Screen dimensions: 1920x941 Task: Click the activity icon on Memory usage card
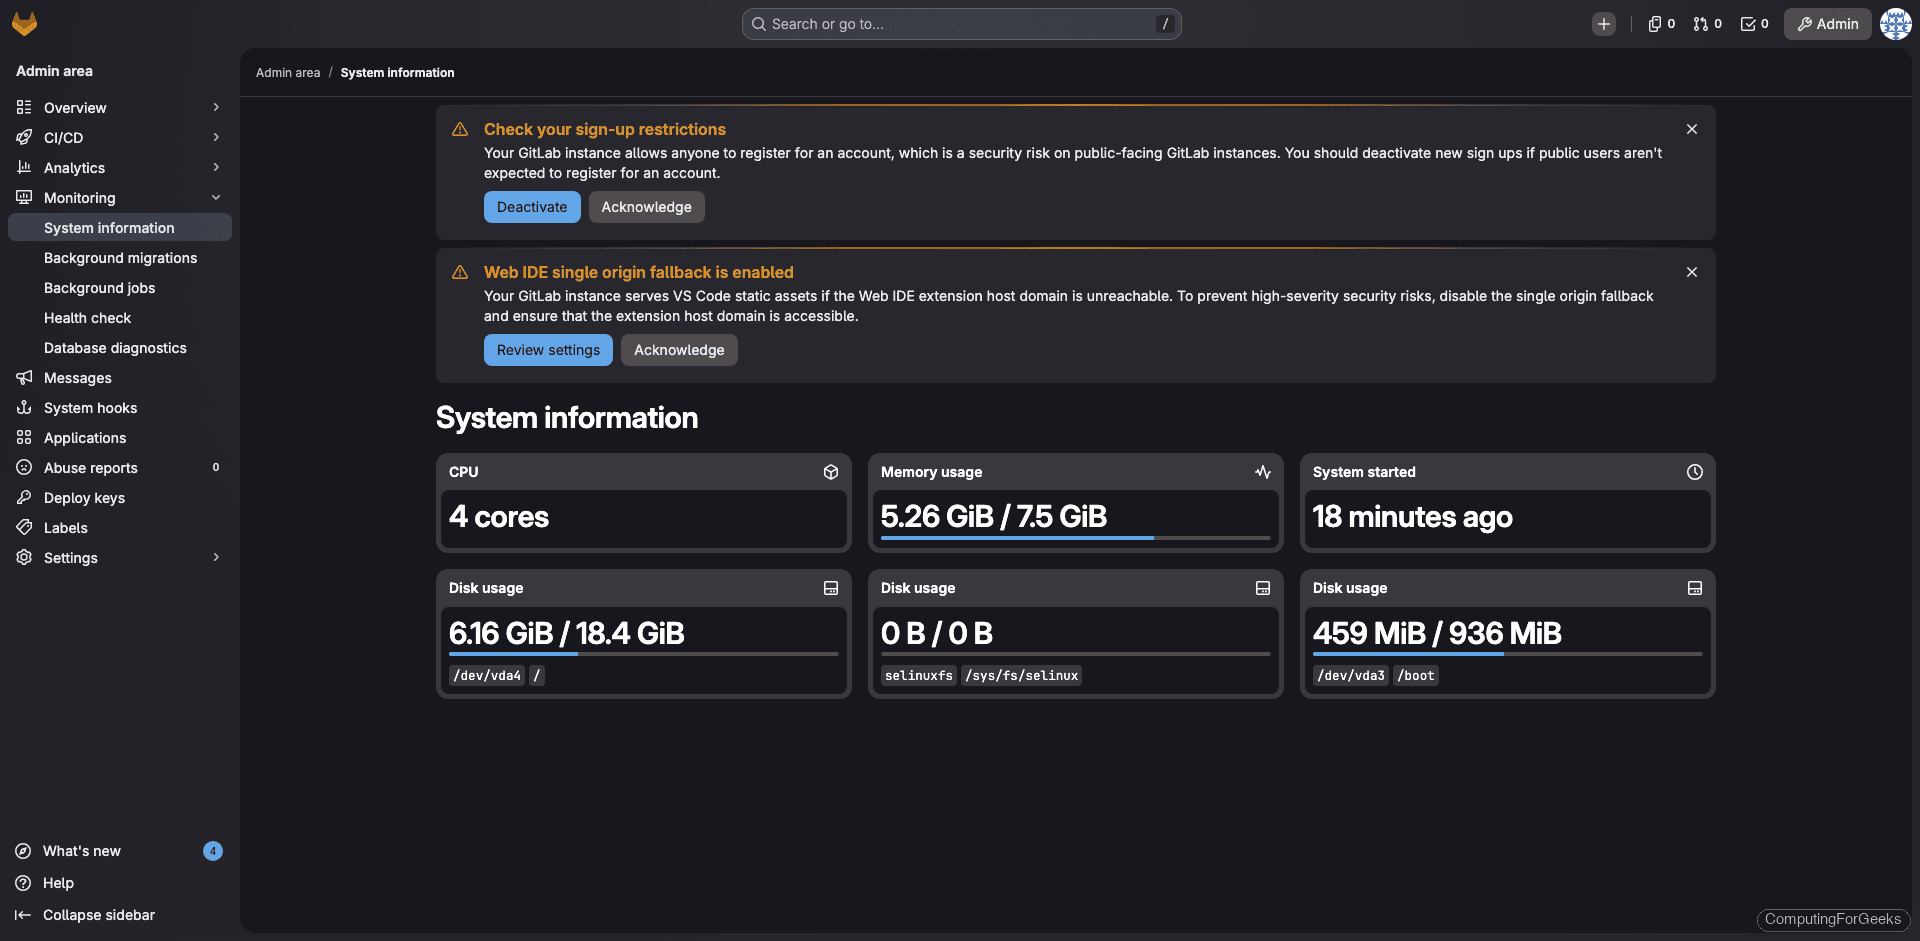click(x=1262, y=472)
